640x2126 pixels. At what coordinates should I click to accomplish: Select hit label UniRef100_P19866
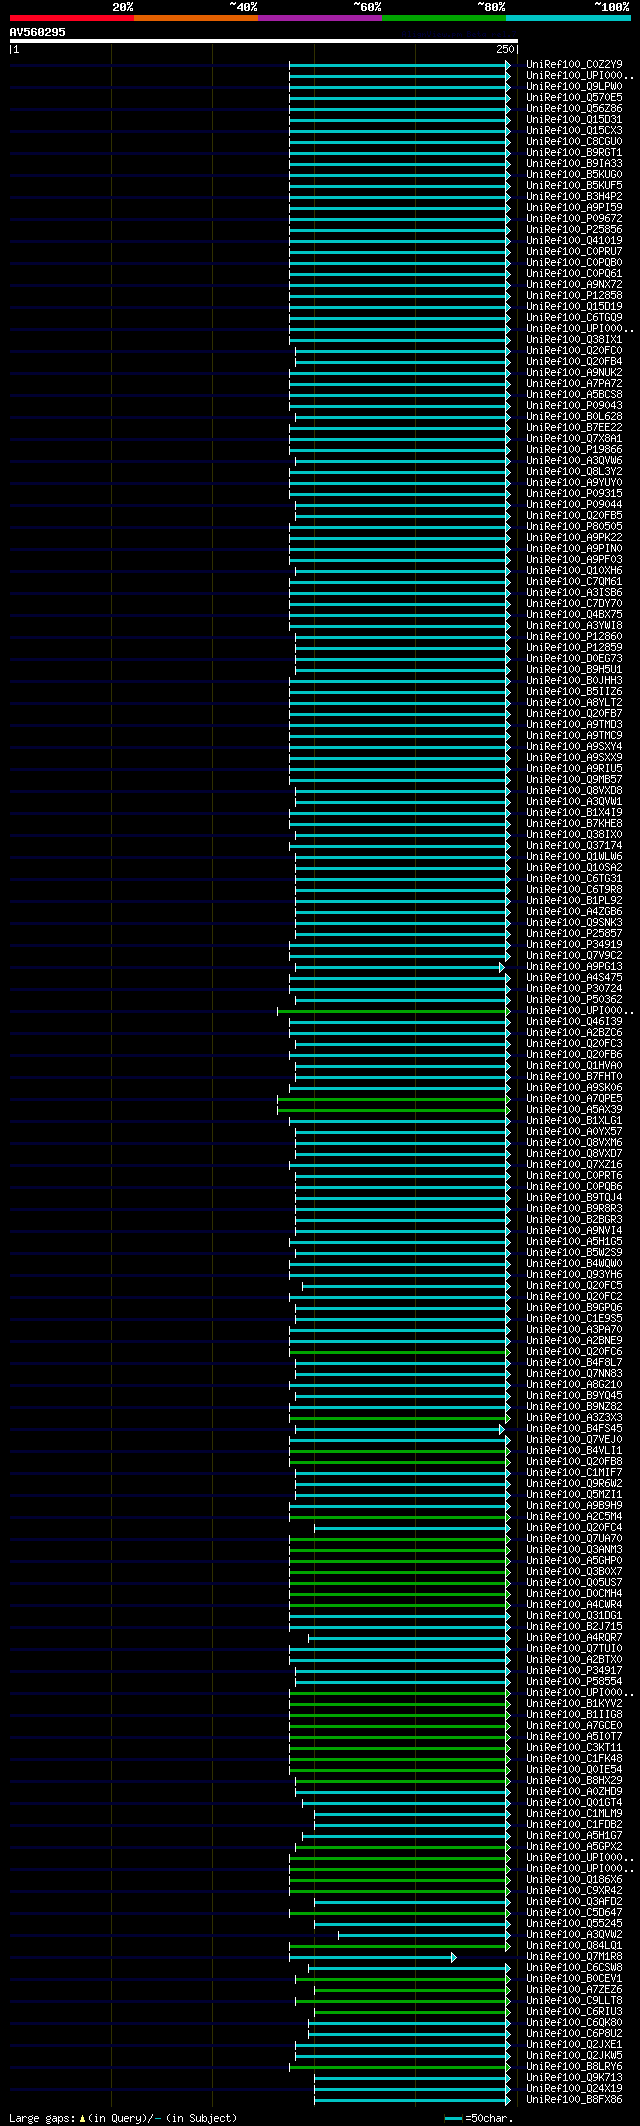pos(574,449)
